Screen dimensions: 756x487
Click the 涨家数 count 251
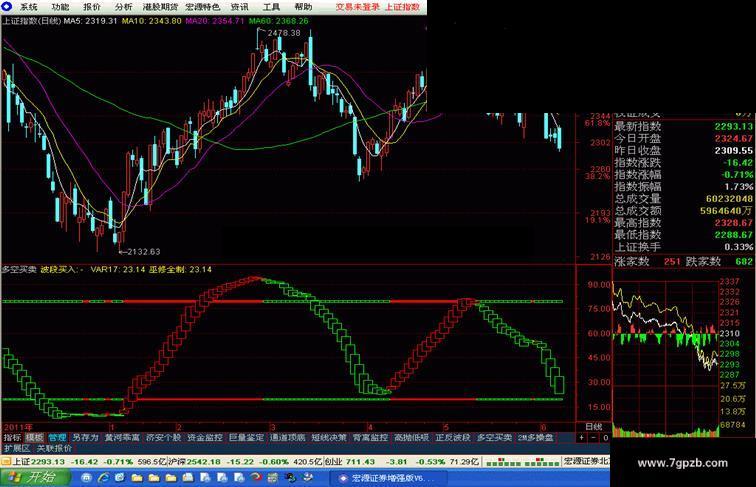(672, 262)
